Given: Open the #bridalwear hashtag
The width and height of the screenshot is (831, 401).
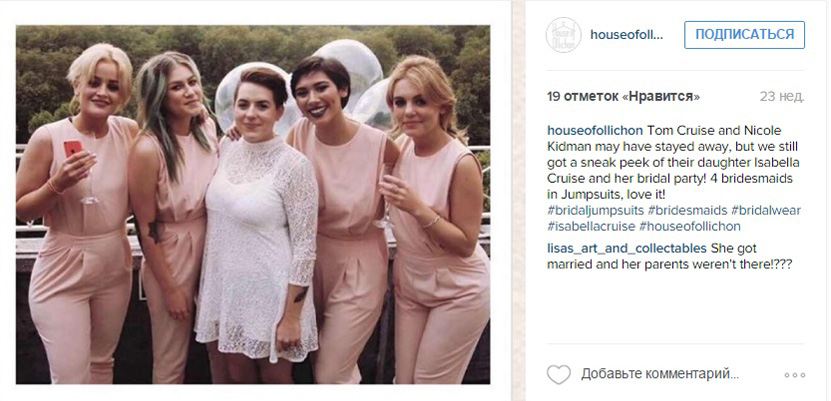Looking at the screenshot, I should point(766,211).
